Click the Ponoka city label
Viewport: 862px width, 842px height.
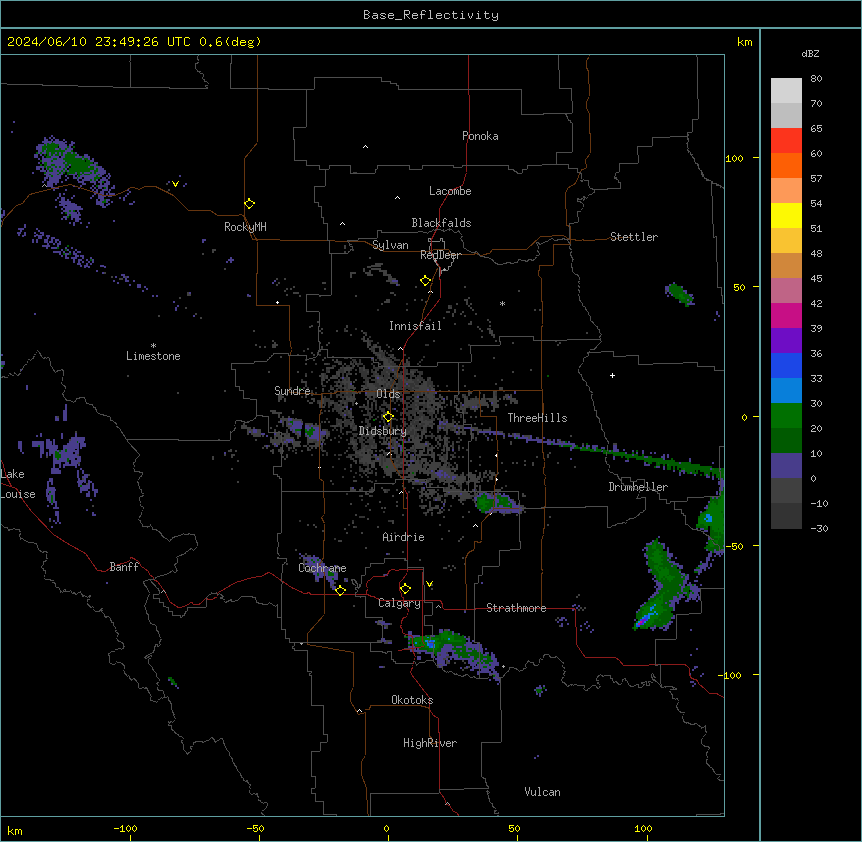(480, 136)
